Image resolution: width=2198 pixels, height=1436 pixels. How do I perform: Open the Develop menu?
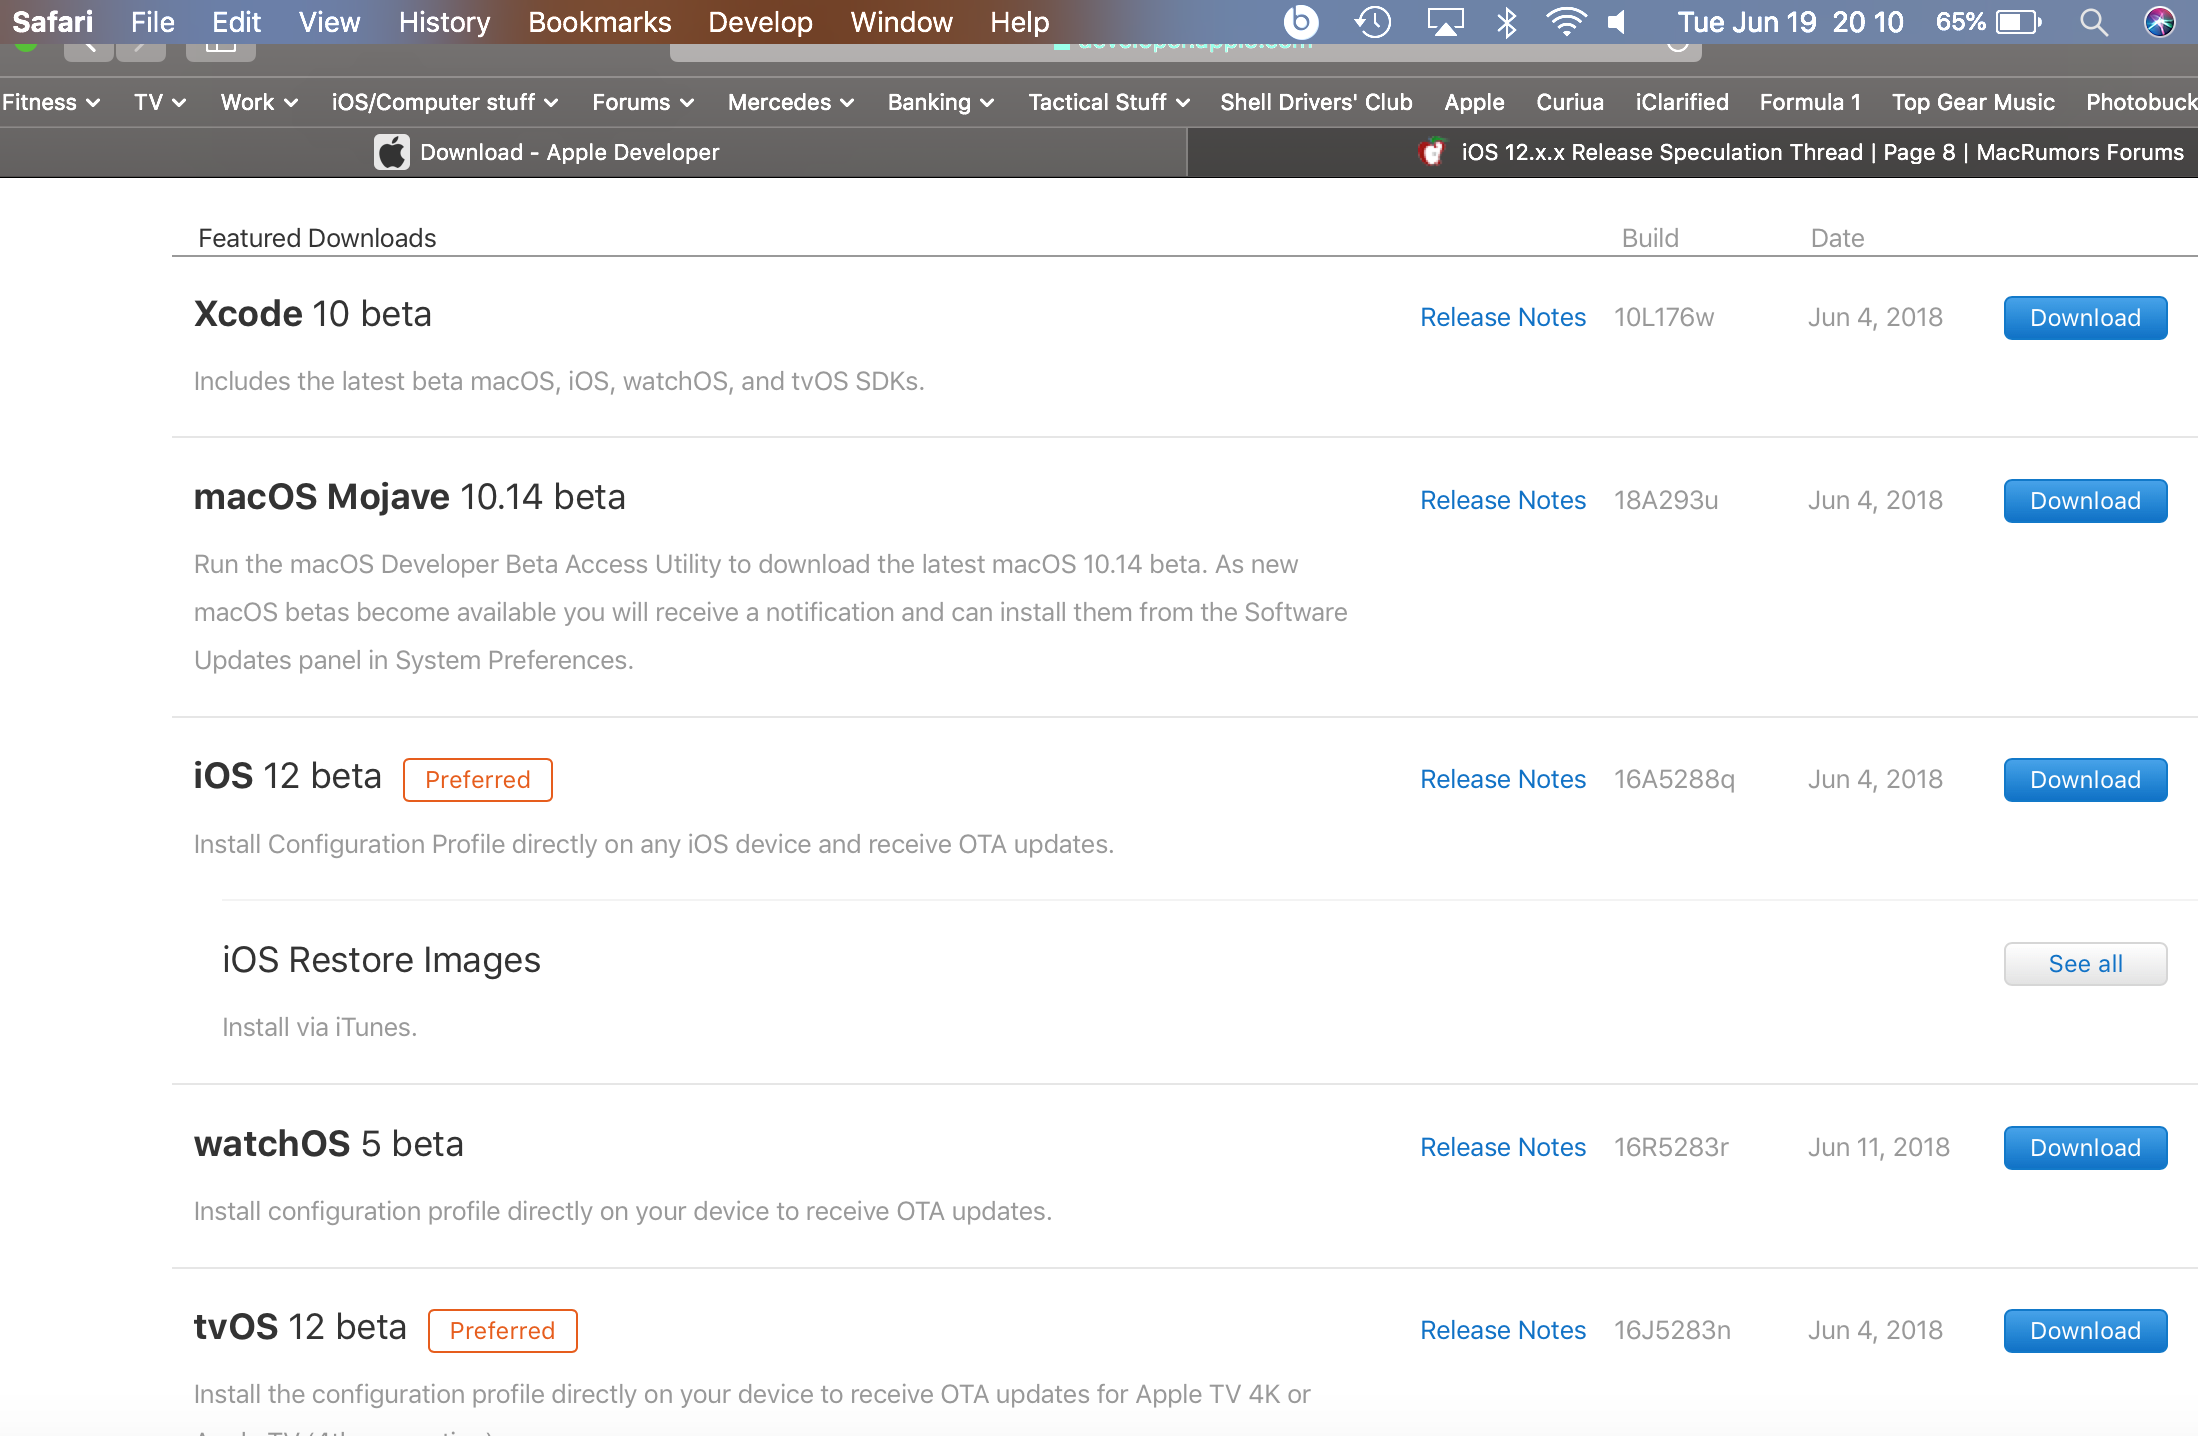pos(760,22)
